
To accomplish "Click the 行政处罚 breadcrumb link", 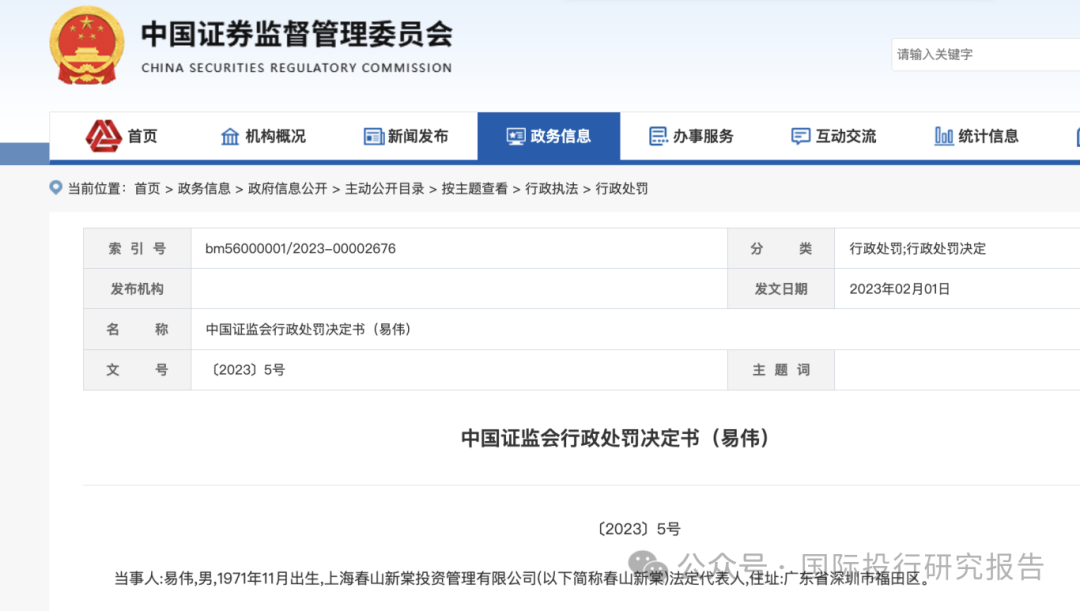I will point(621,189).
